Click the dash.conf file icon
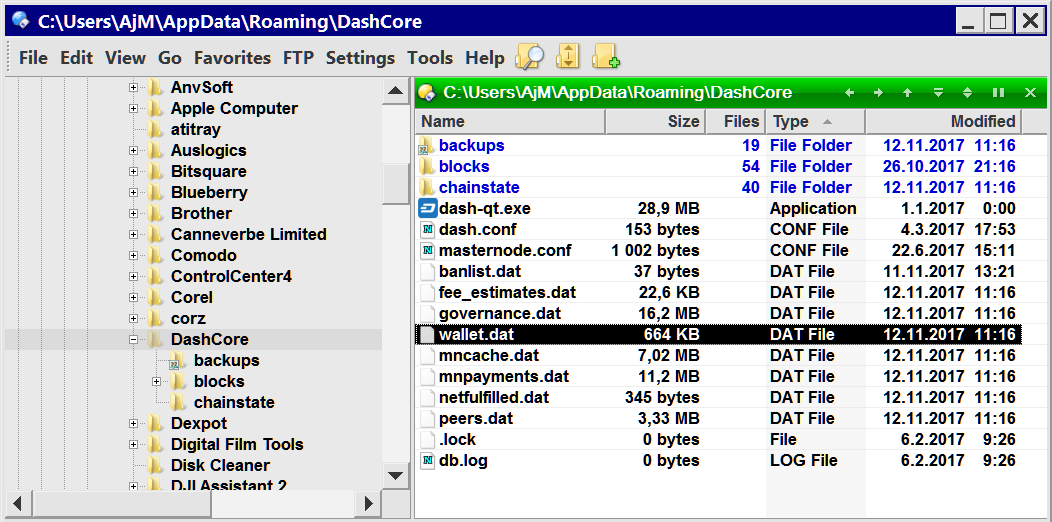 [427, 229]
